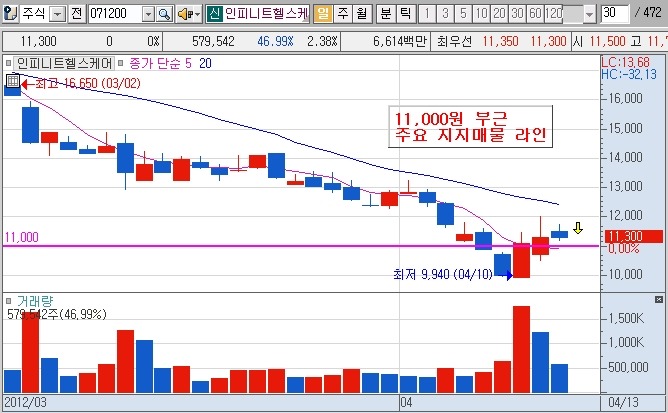The image size is (668, 413).
Task: Click the 최저 9,940 (04/10) low label
Action: pyautogui.click(x=443, y=274)
